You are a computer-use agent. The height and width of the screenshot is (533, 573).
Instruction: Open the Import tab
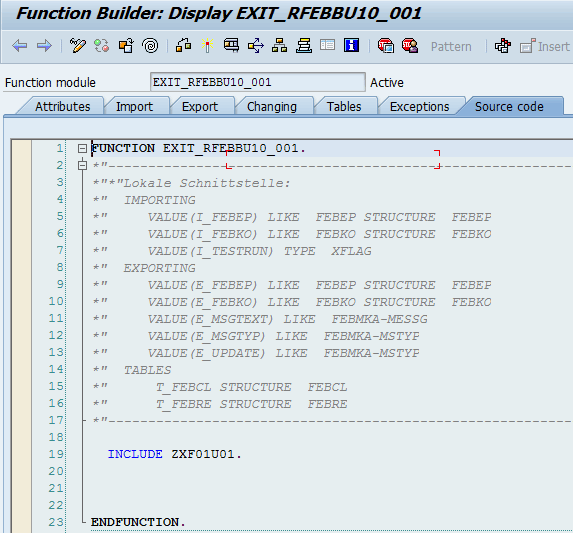click(134, 107)
